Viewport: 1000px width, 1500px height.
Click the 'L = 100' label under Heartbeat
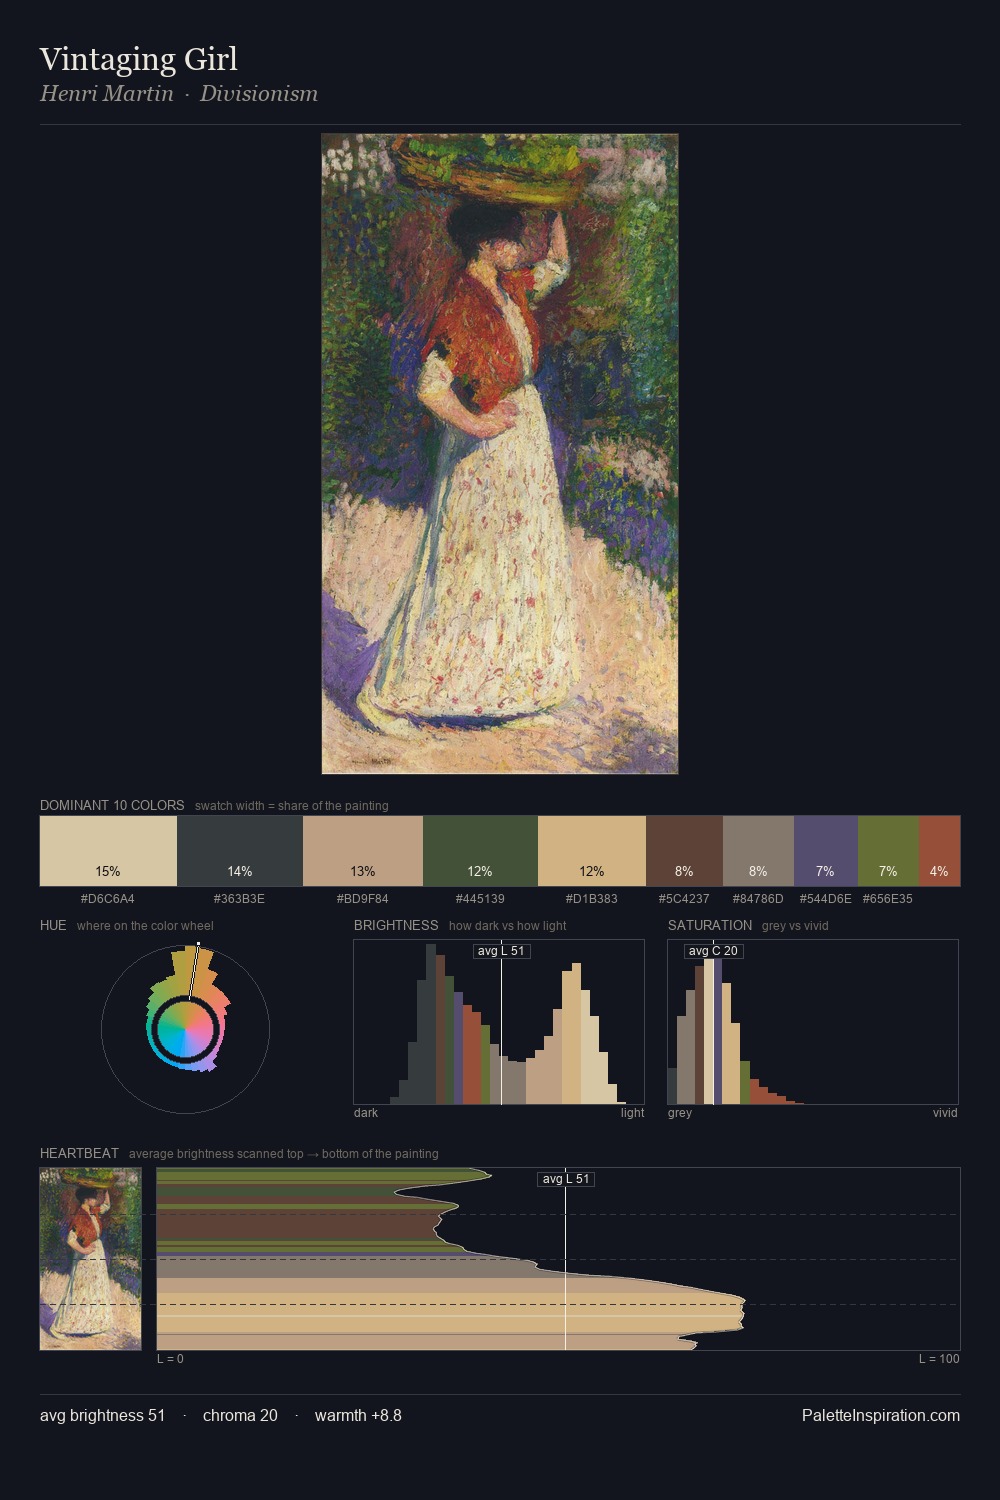pos(939,1359)
